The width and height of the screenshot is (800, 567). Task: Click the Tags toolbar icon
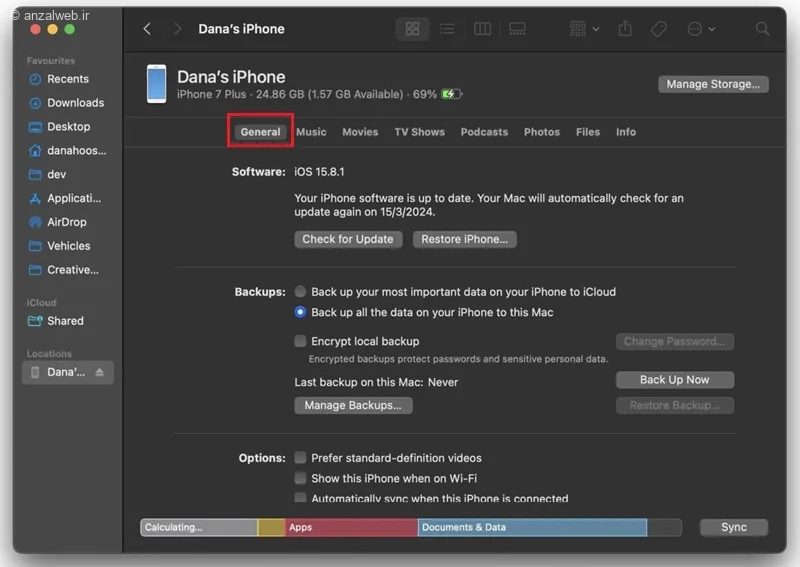659,29
